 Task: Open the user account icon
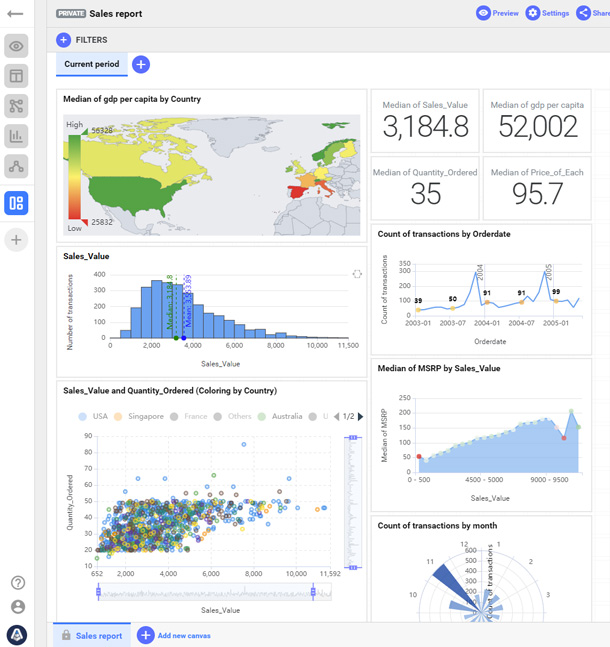pyautogui.click(x=18, y=607)
